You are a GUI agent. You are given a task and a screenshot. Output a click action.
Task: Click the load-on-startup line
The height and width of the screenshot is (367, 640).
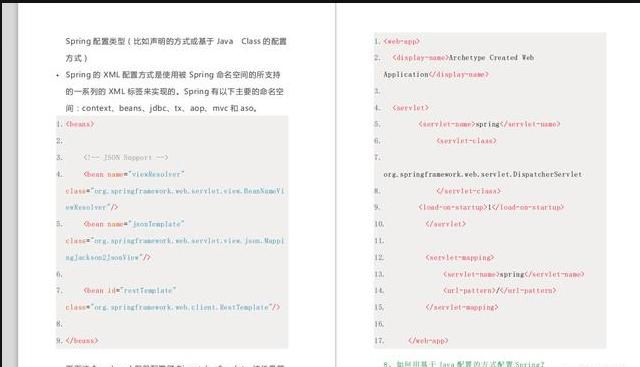tap(491, 207)
